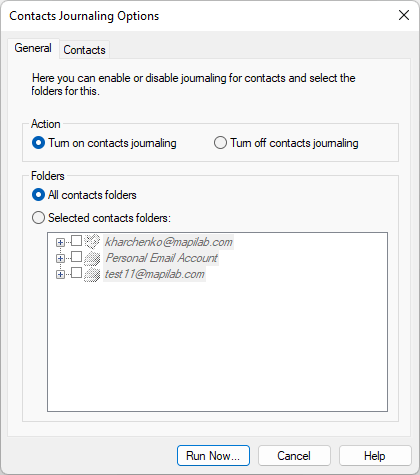
Task: Close the Contacts Journaling Options dialog
Action: tap(404, 15)
